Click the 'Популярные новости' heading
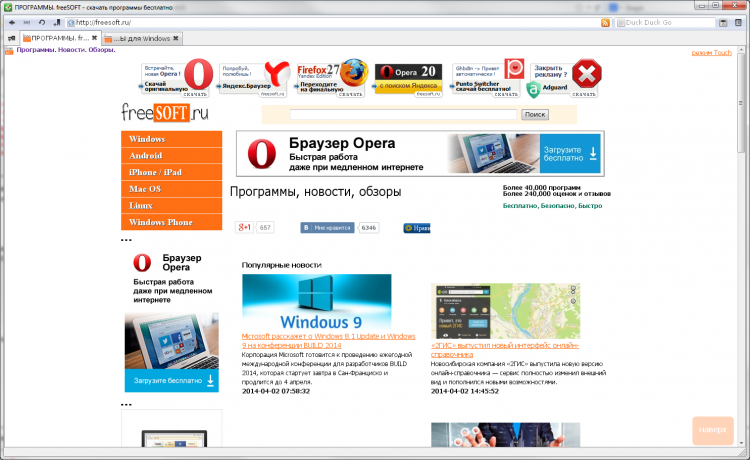Image resolution: width=750 pixels, height=460 pixels. 282,265
